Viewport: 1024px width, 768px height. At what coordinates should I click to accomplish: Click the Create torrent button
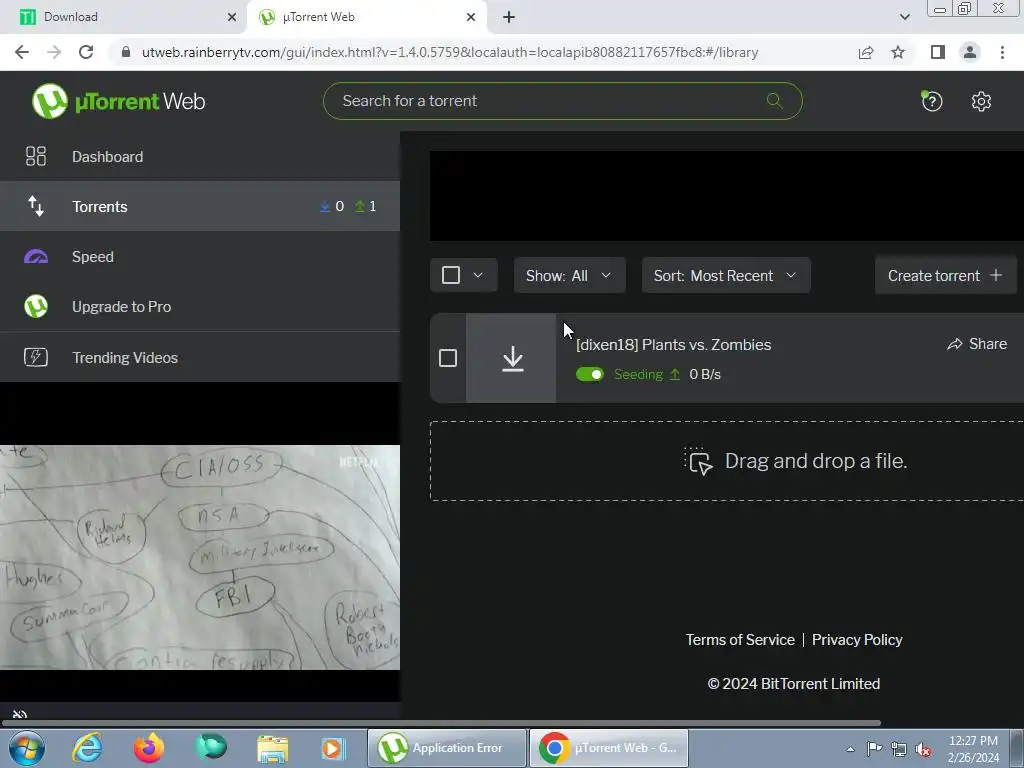tap(946, 276)
